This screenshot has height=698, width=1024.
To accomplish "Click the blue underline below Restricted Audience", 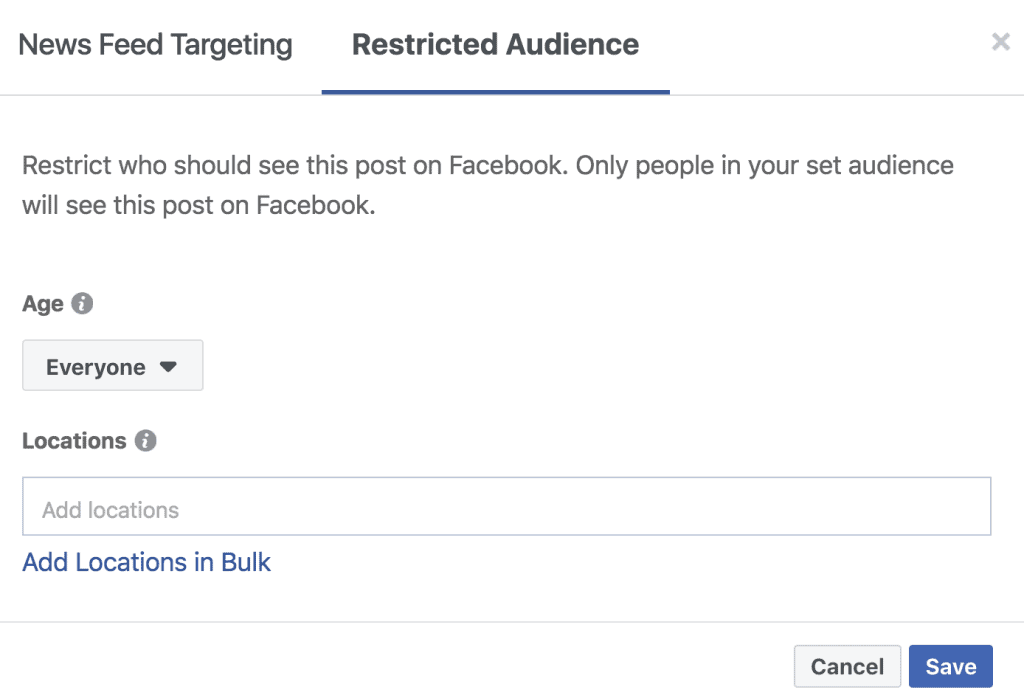I will click(x=495, y=92).
